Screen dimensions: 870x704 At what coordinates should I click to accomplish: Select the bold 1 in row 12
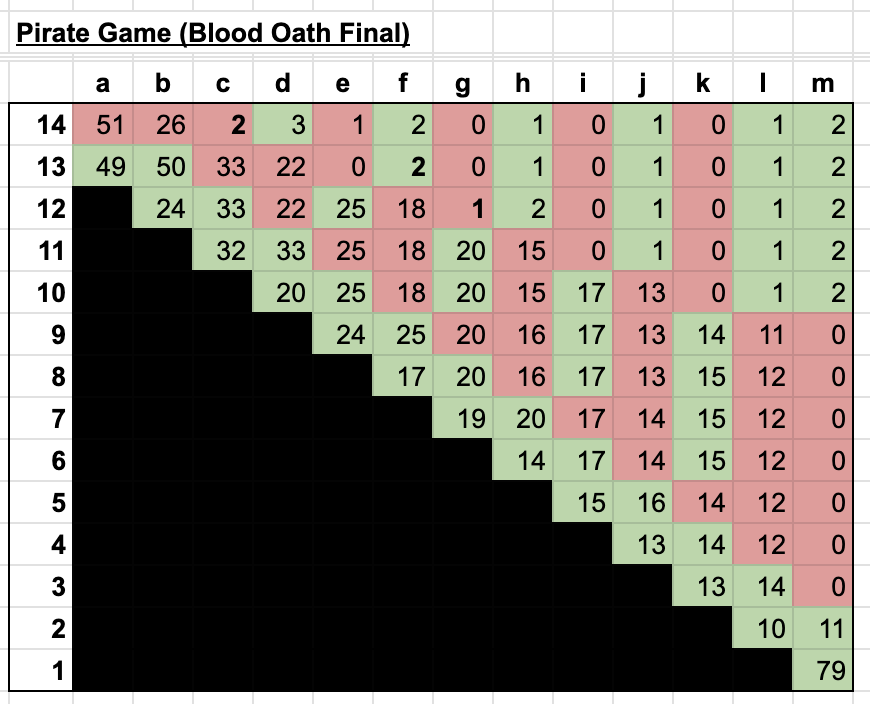pos(464,208)
